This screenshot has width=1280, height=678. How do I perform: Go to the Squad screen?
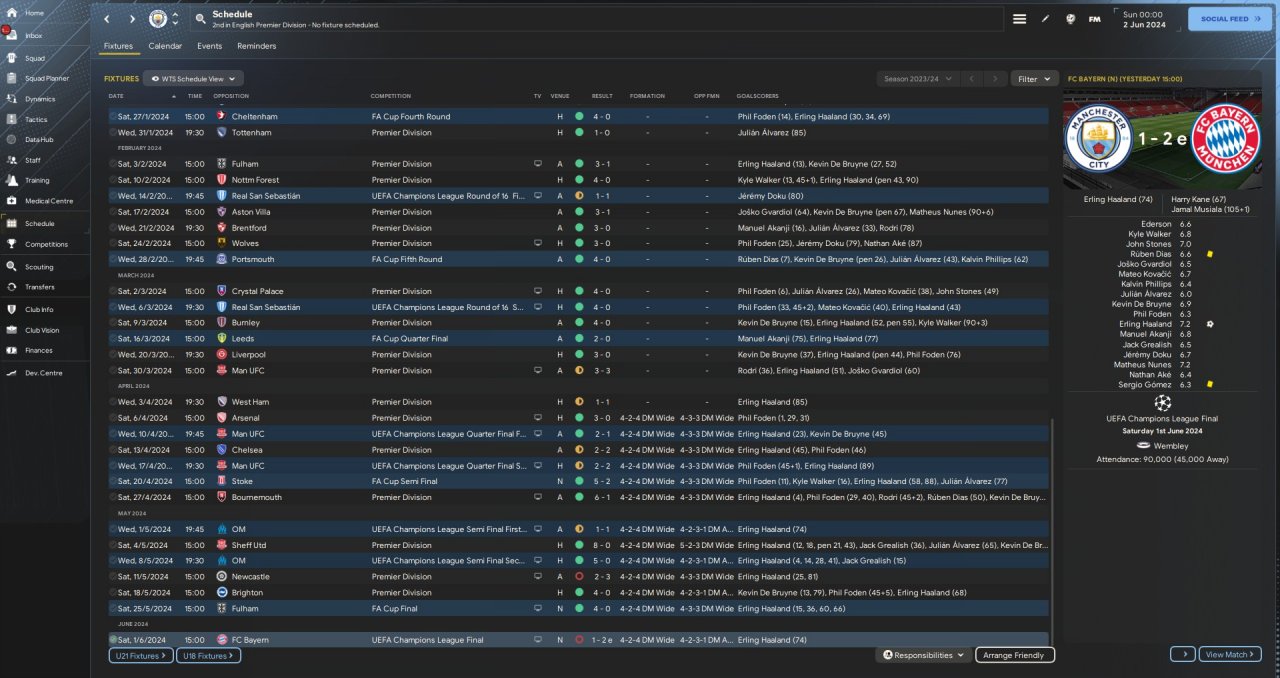(x=44, y=58)
